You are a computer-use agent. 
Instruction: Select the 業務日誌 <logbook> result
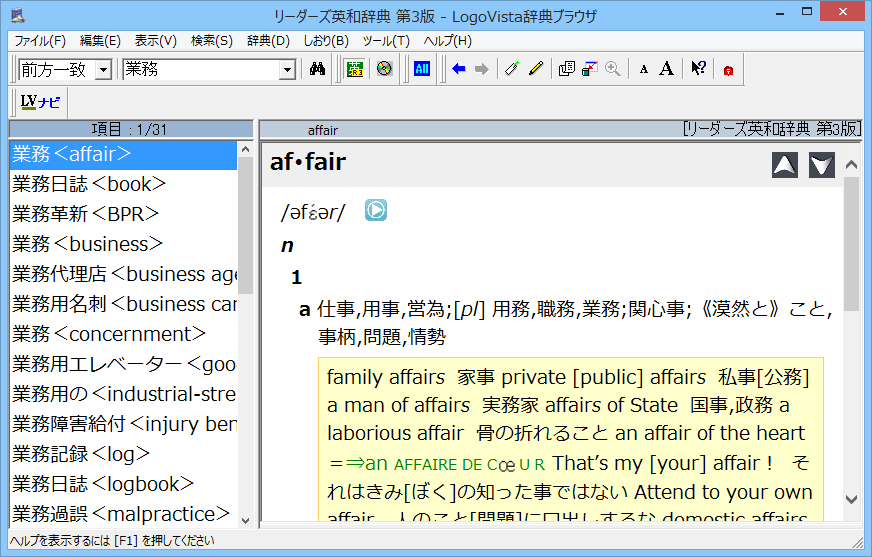tap(123, 484)
